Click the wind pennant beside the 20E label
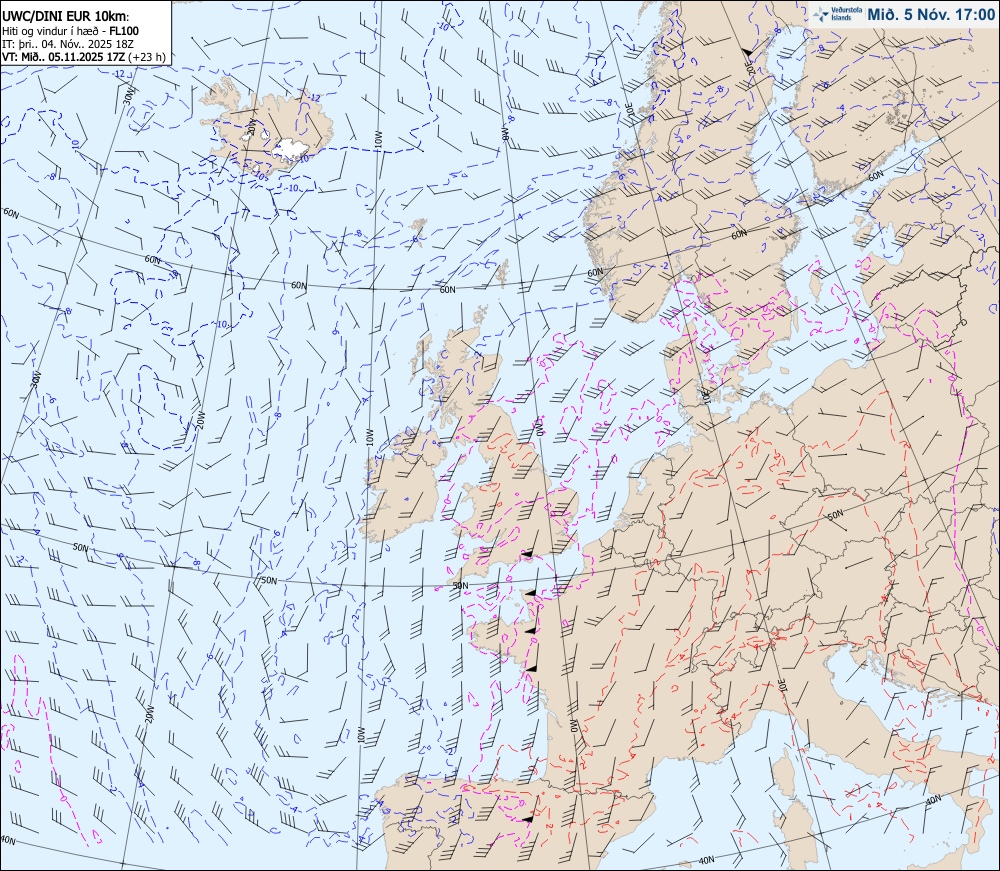1000x871 pixels. [x=746, y=51]
